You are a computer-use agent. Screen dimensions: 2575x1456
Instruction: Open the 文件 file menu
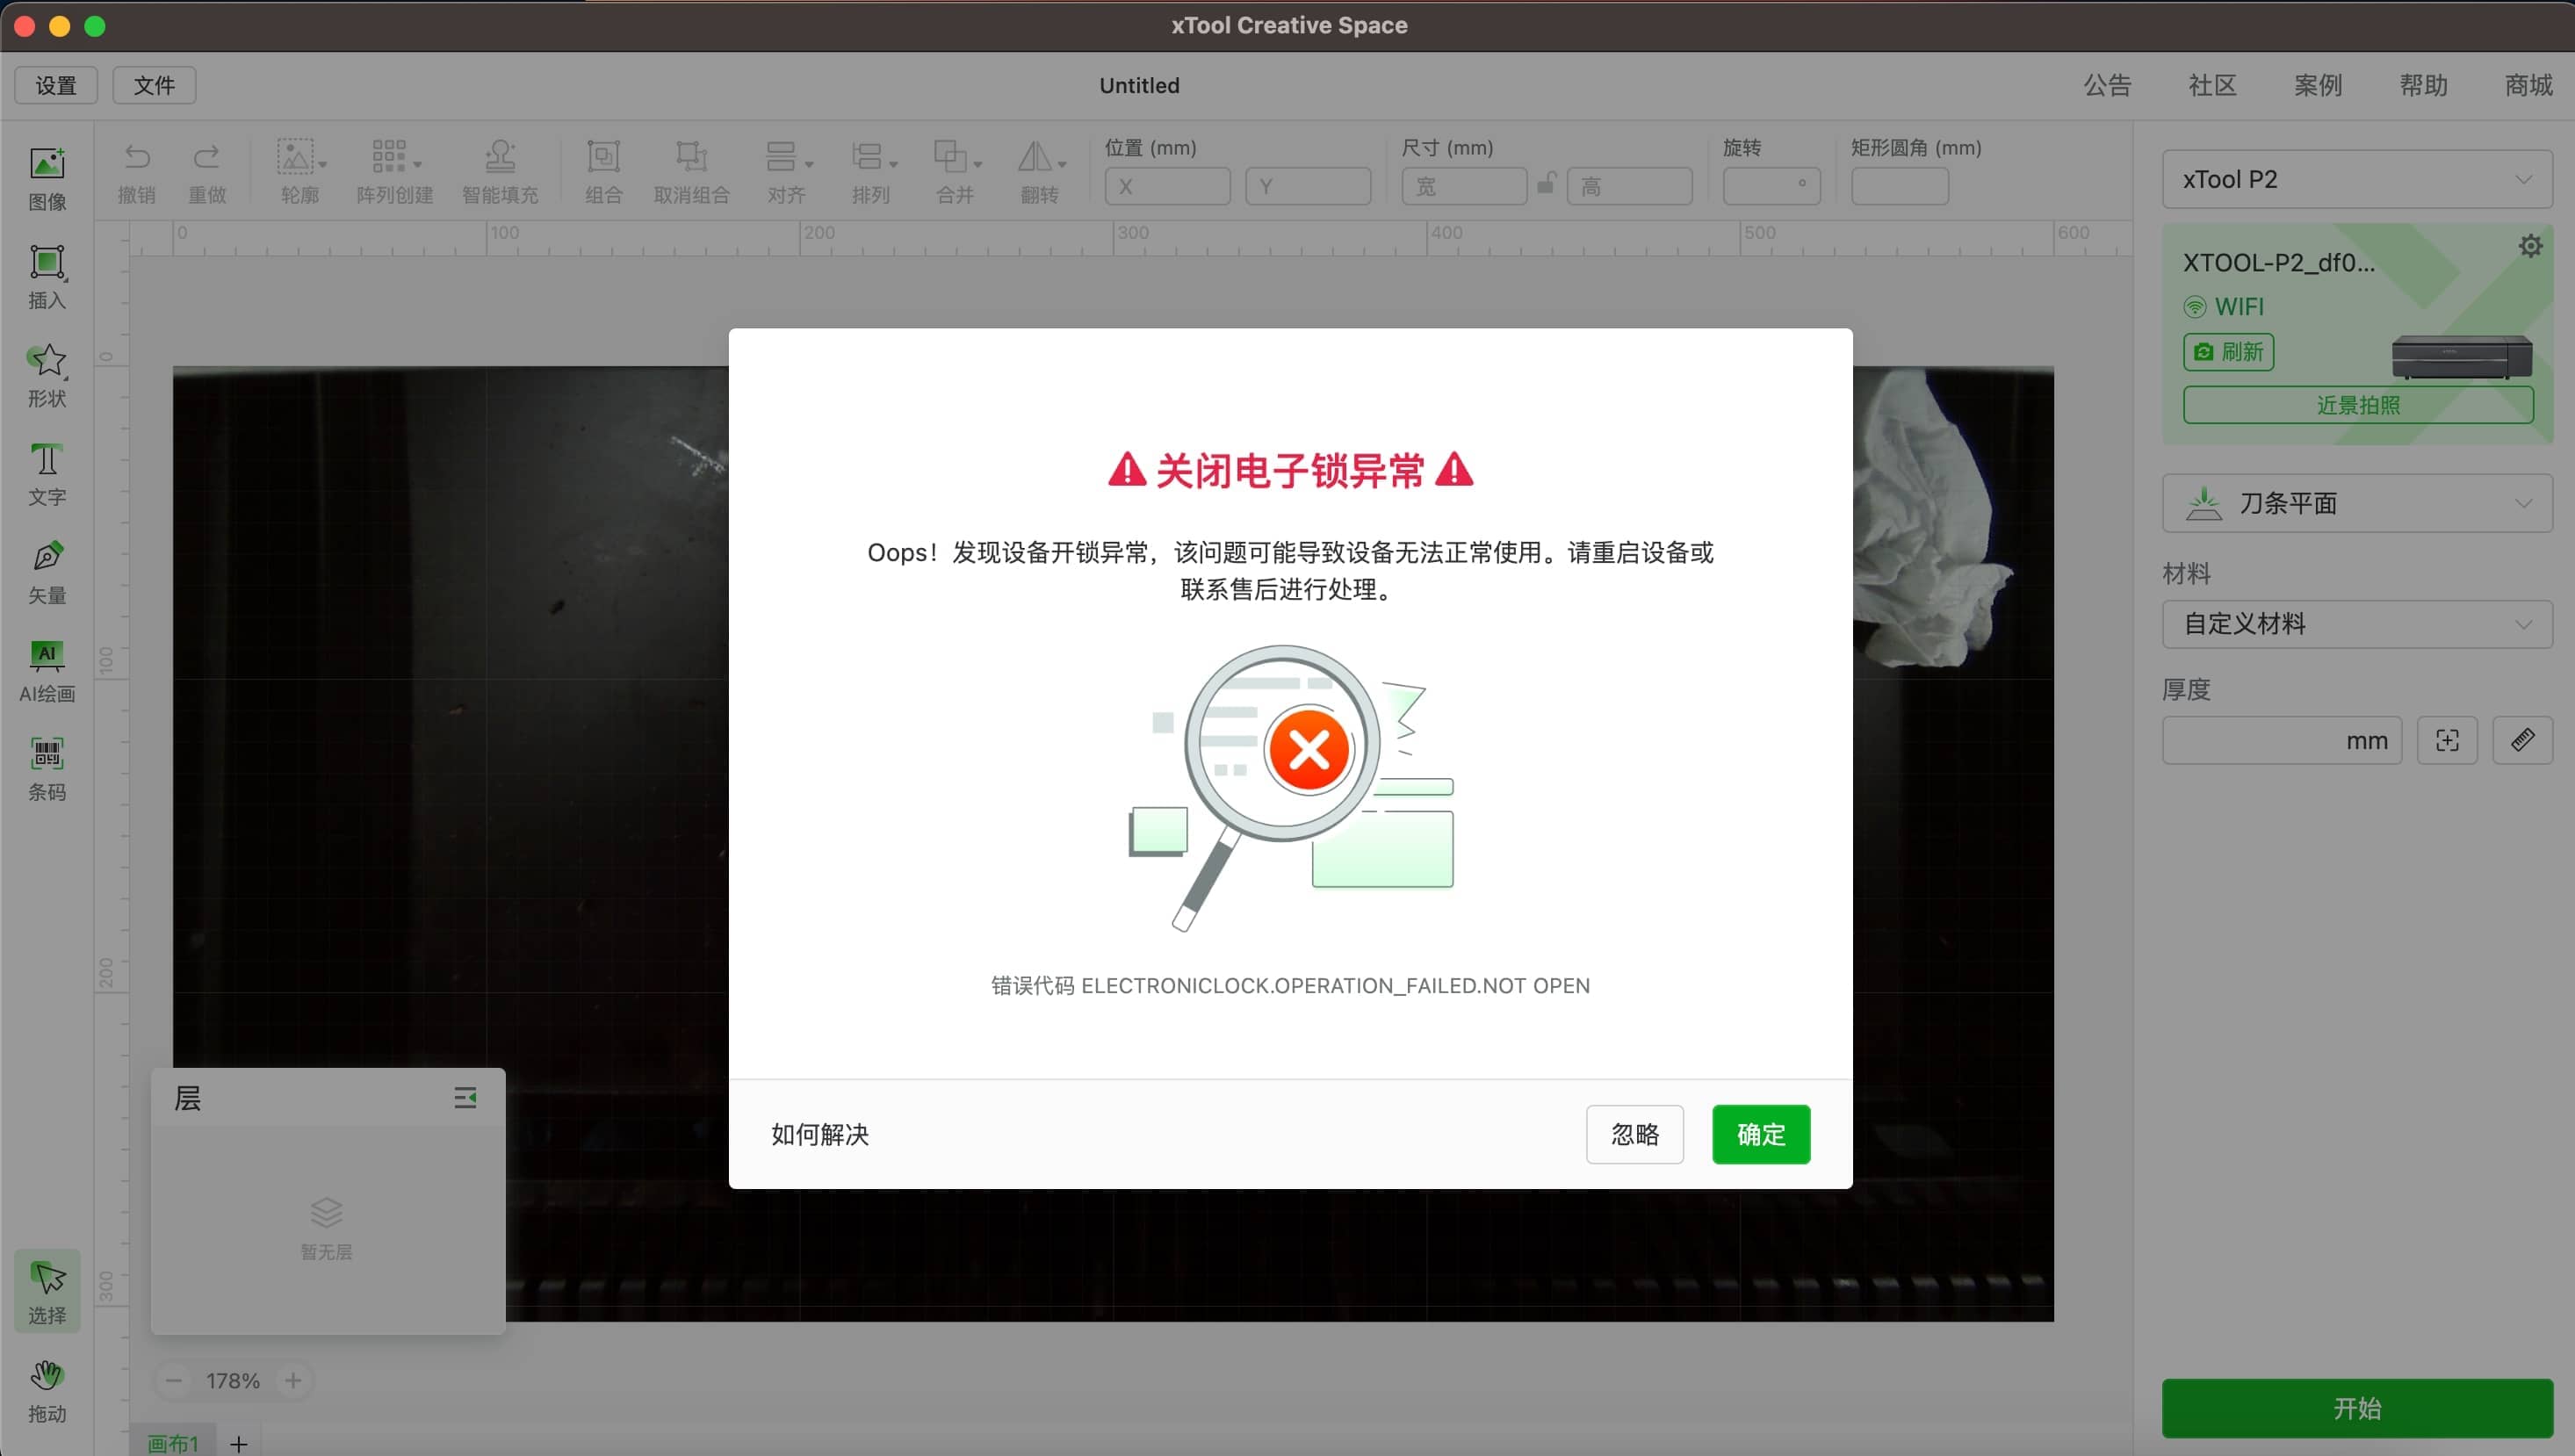154,85
